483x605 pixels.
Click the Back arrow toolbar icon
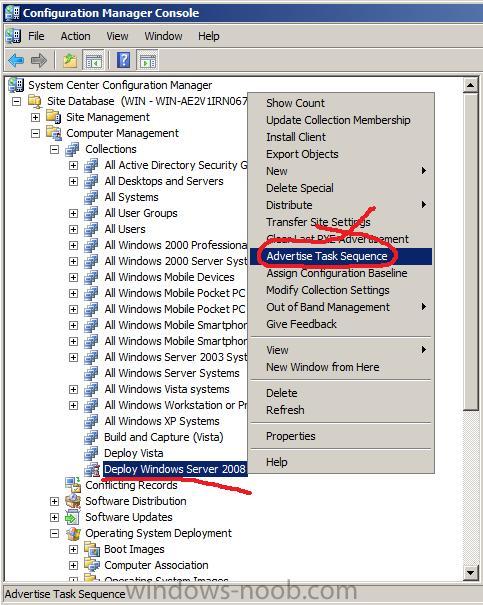tap(16, 60)
